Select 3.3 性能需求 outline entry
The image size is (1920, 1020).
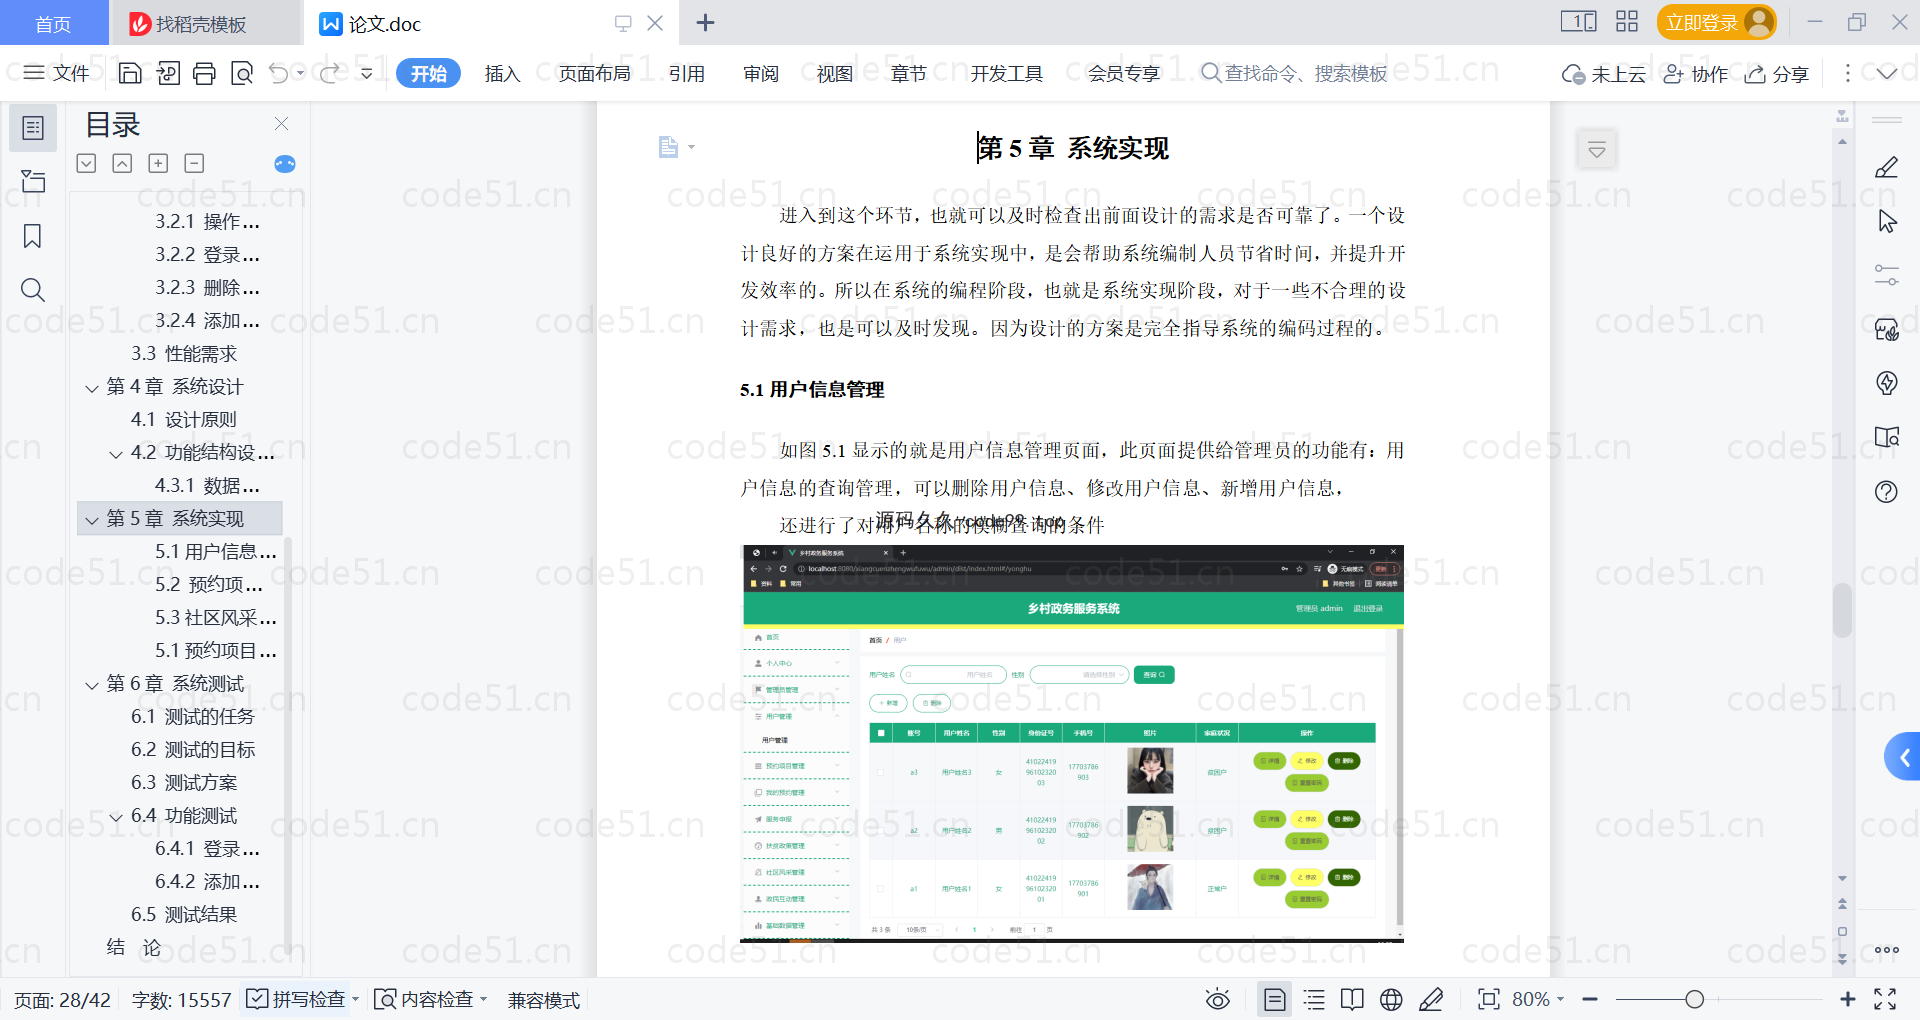184,354
